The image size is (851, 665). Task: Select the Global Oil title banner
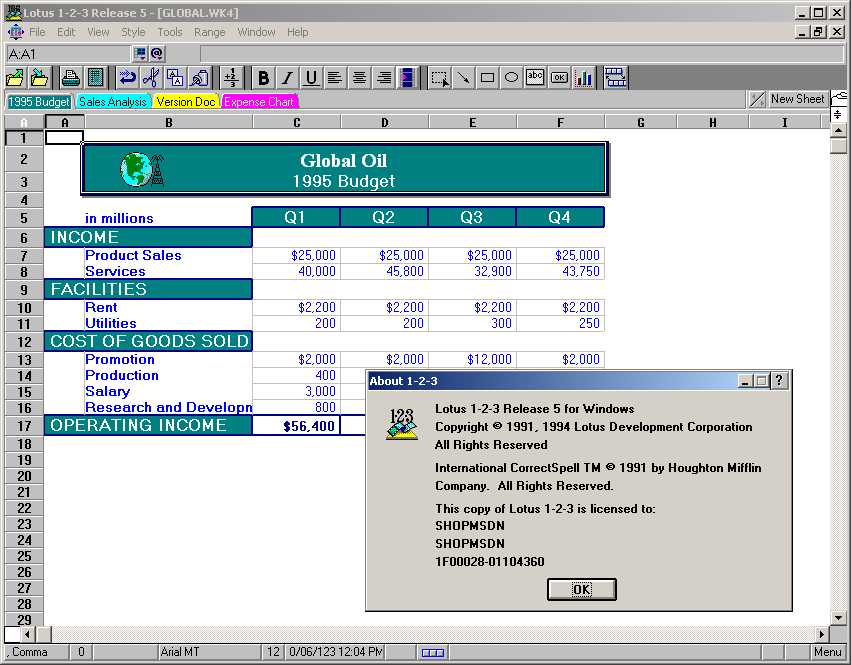click(x=344, y=169)
